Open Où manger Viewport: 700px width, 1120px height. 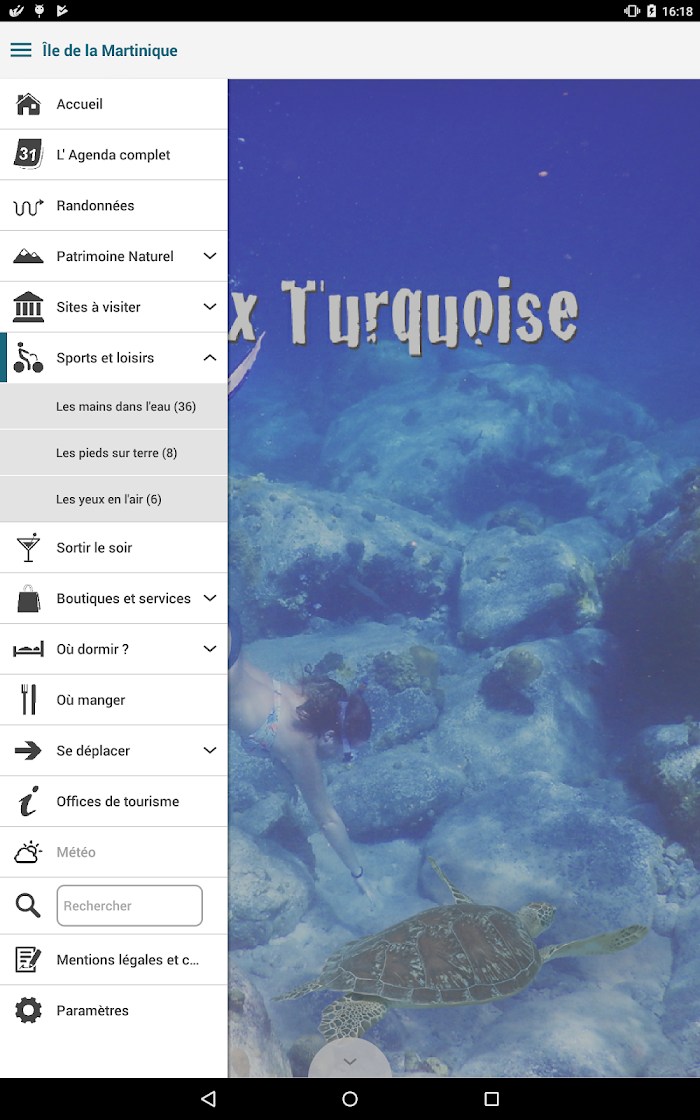click(114, 700)
